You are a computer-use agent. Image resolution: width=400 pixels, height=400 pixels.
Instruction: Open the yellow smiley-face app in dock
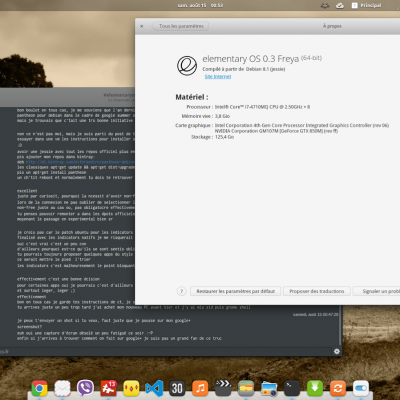[x=131, y=388]
